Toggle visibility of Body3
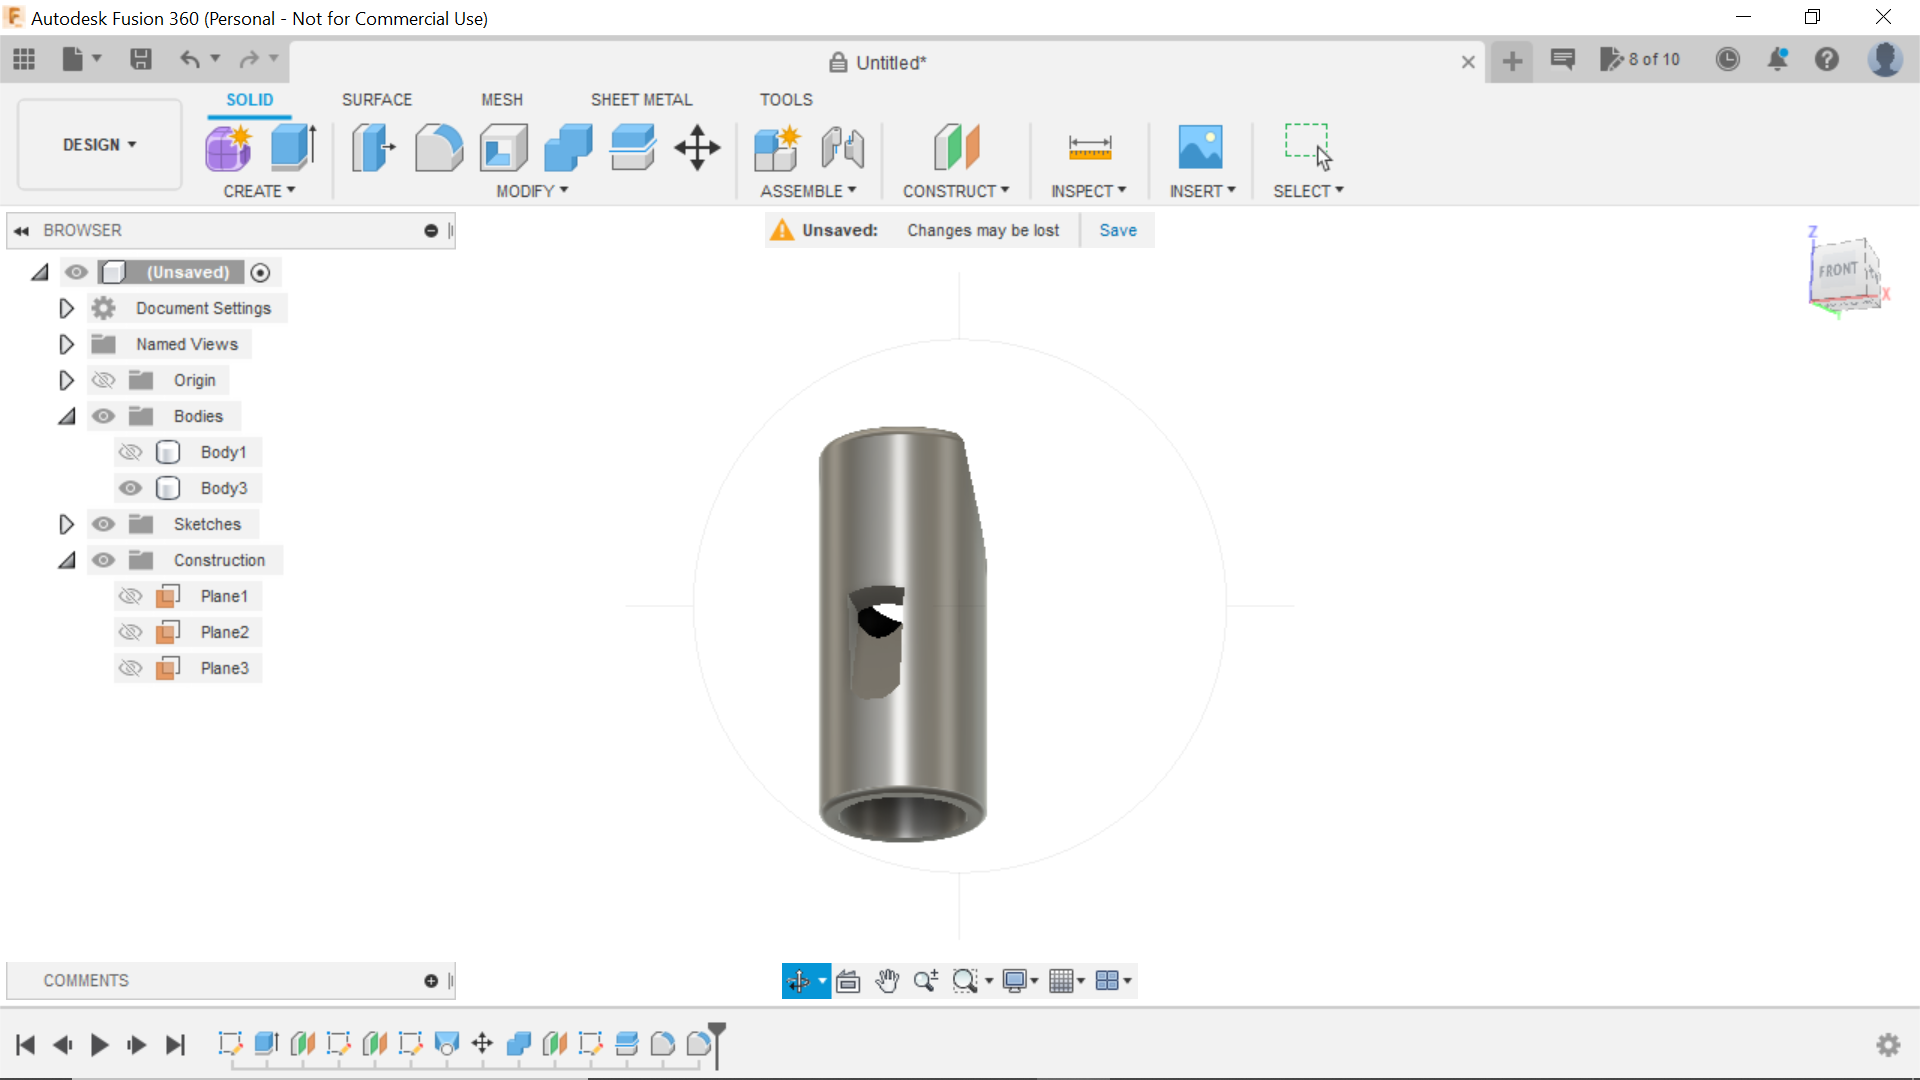The image size is (1920, 1080). (129, 487)
